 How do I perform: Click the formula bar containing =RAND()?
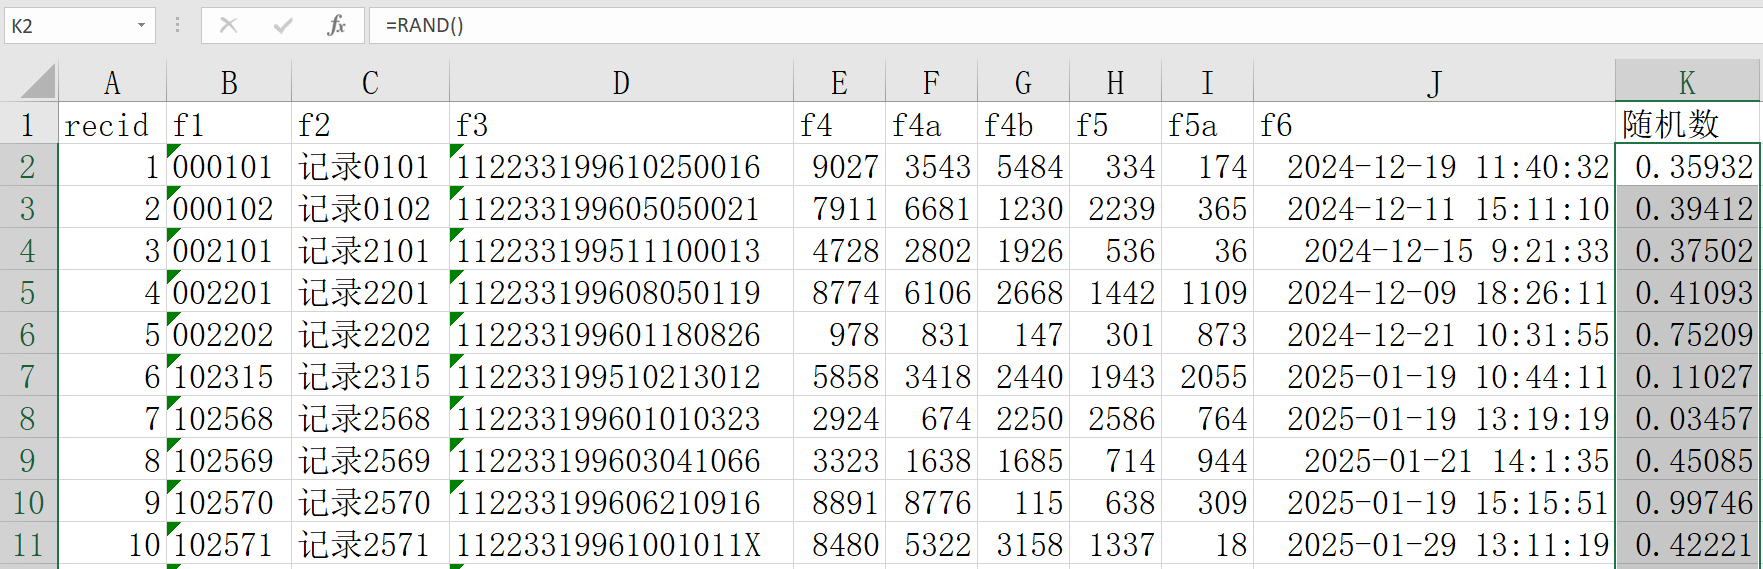[x=1000, y=25]
